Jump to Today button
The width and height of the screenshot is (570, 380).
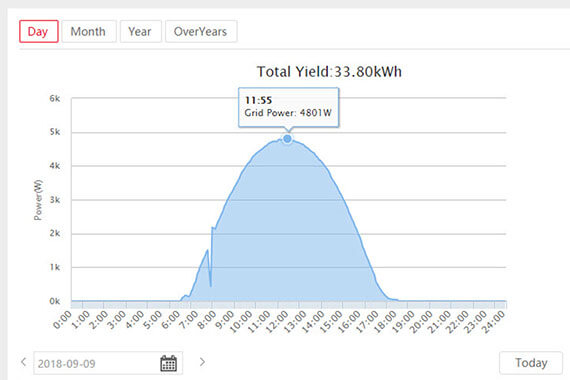(531, 363)
